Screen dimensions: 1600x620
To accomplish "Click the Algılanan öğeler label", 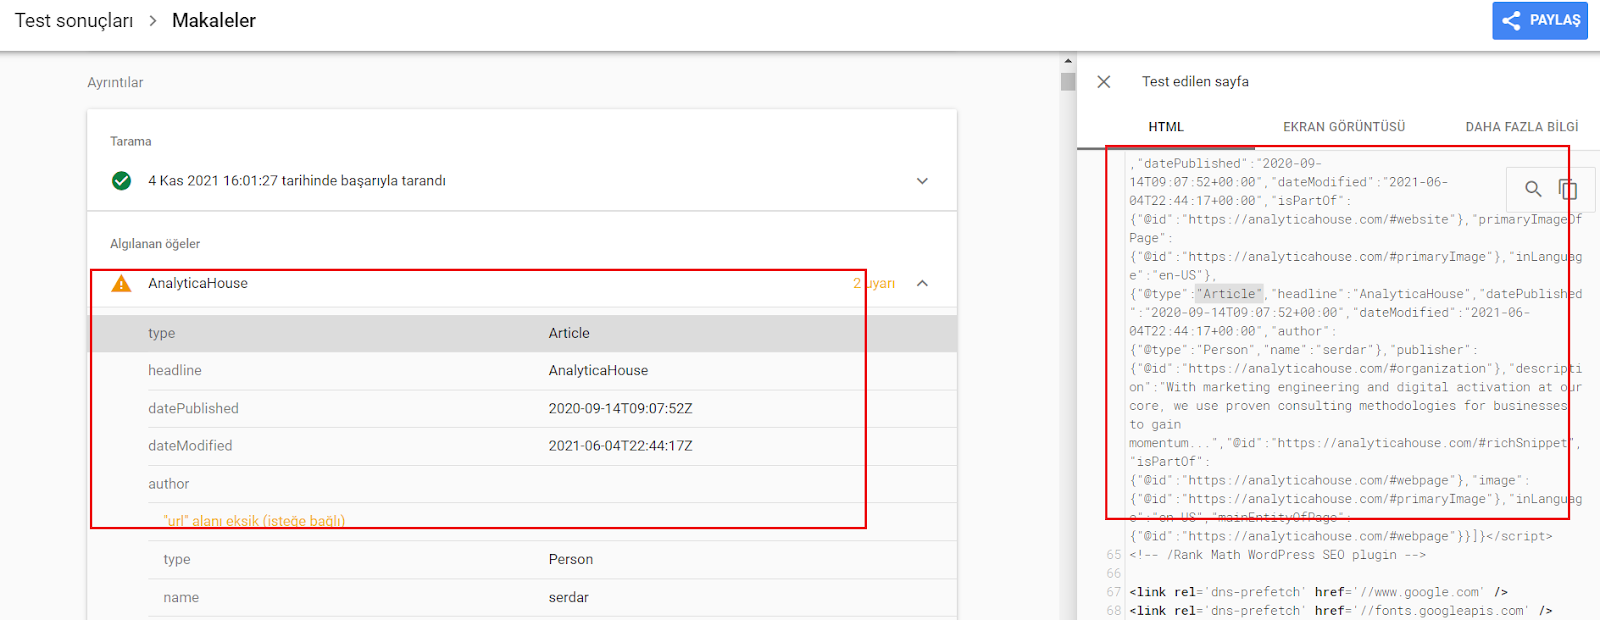I will tap(155, 244).
